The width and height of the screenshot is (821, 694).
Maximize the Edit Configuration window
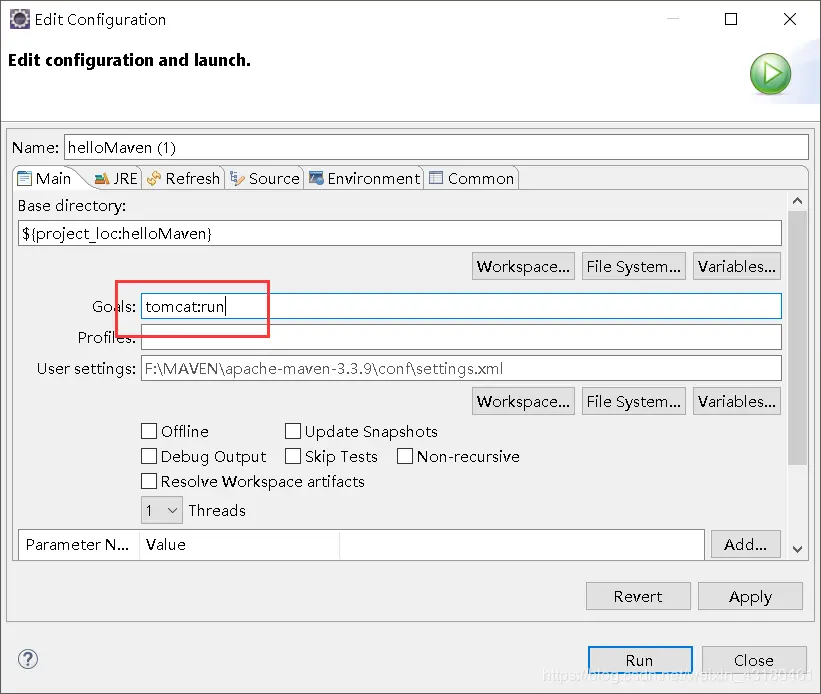(731, 19)
